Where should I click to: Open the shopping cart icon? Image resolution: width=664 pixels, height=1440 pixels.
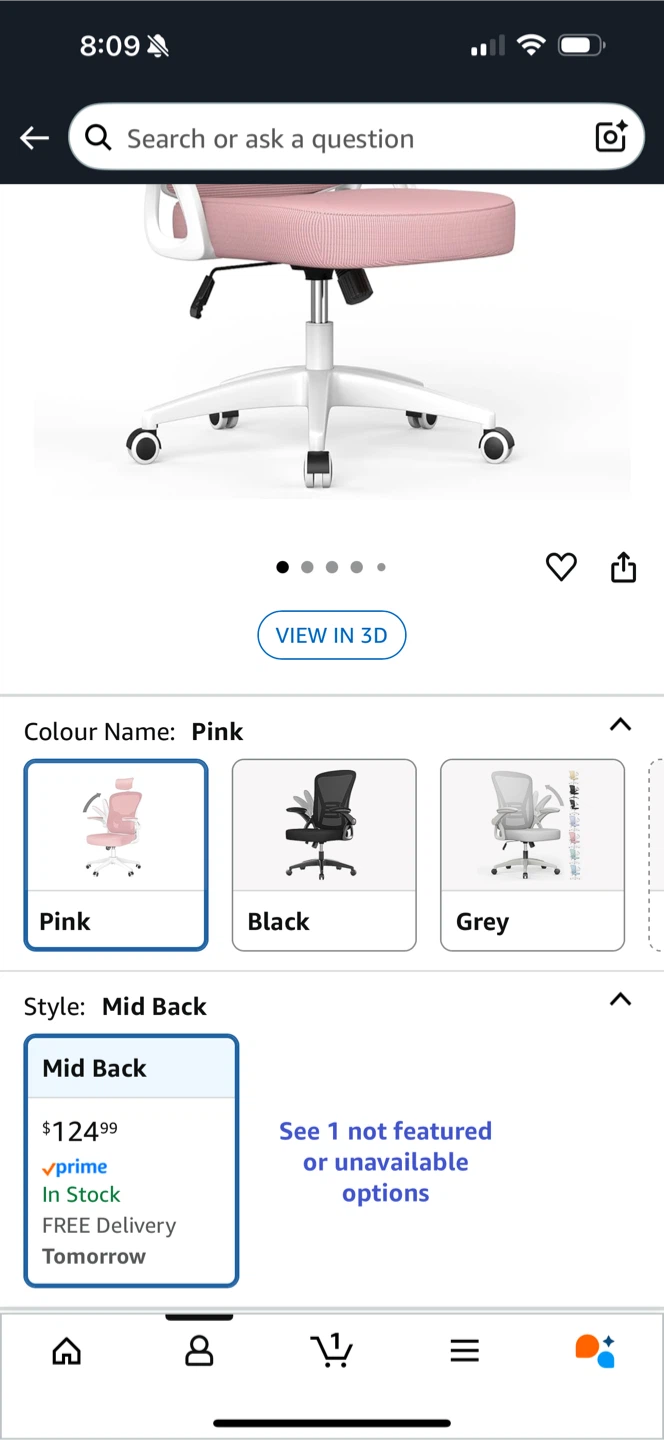(332, 1350)
